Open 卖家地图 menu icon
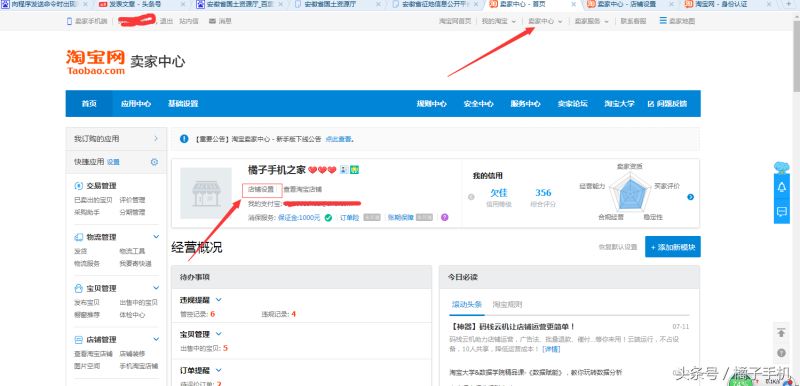The width and height of the screenshot is (800, 386). (663, 21)
